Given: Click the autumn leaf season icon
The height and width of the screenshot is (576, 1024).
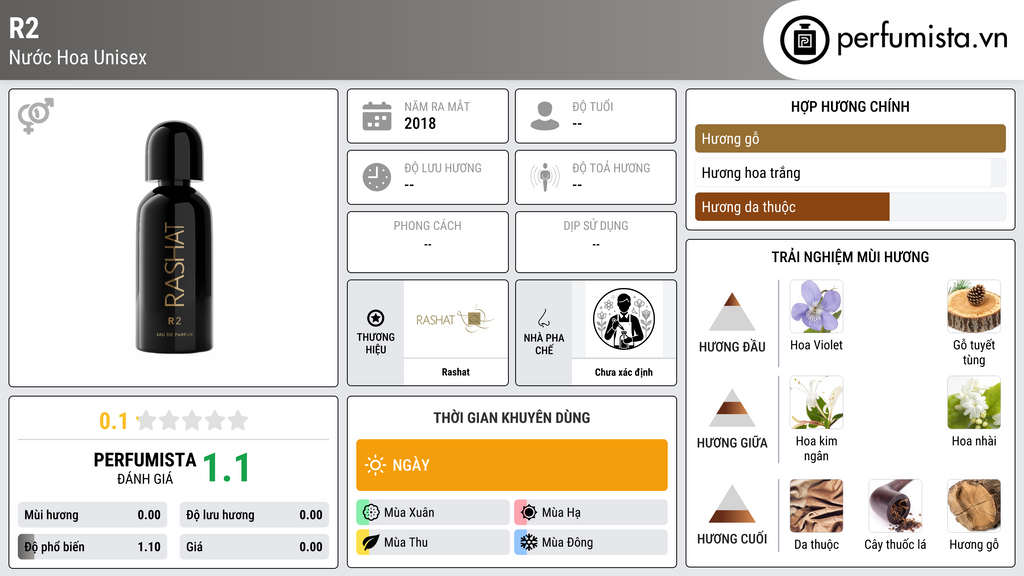Looking at the screenshot, I should click(x=371, y=542).
